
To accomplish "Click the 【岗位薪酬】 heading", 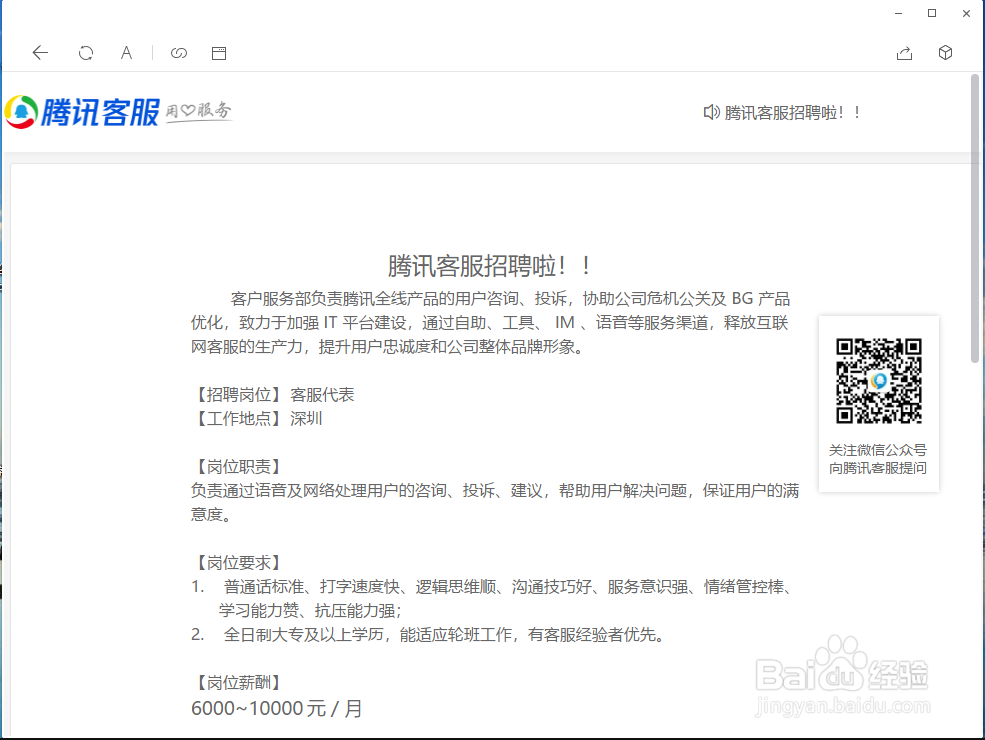I will 239,682.
